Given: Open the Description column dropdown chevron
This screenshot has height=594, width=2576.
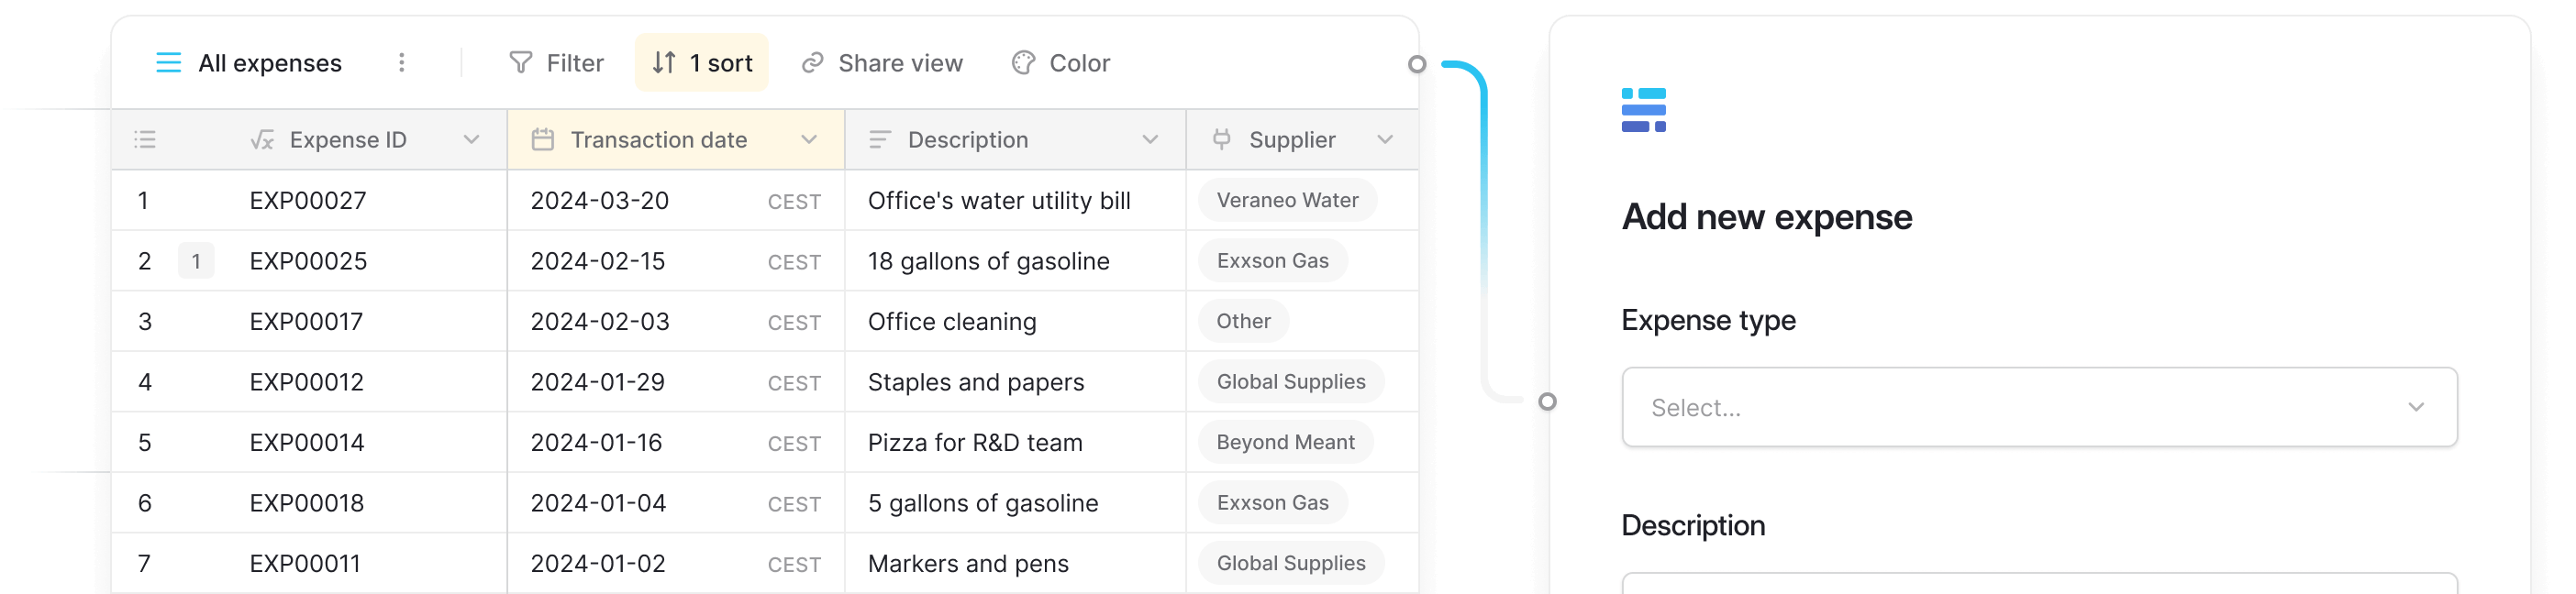Looking at the screenshot, I should tap(1150, 140).
